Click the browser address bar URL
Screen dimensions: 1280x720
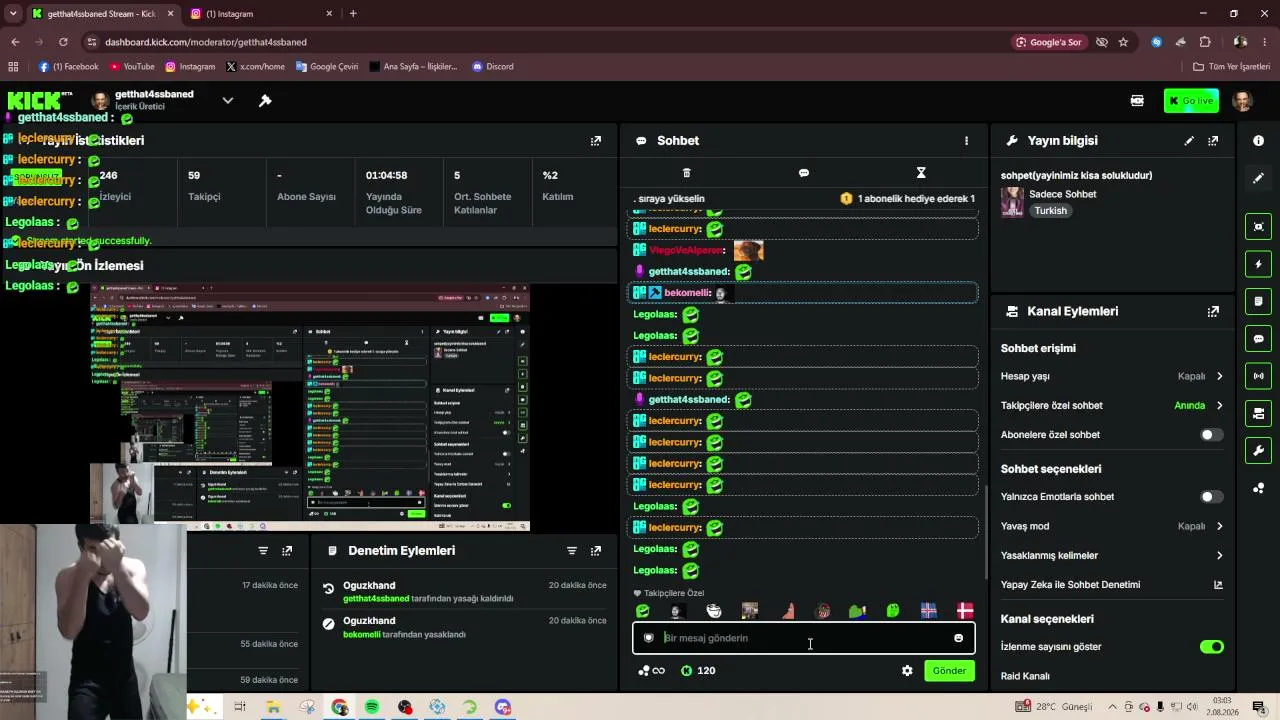pyautogui.click(x=206, y=42)
